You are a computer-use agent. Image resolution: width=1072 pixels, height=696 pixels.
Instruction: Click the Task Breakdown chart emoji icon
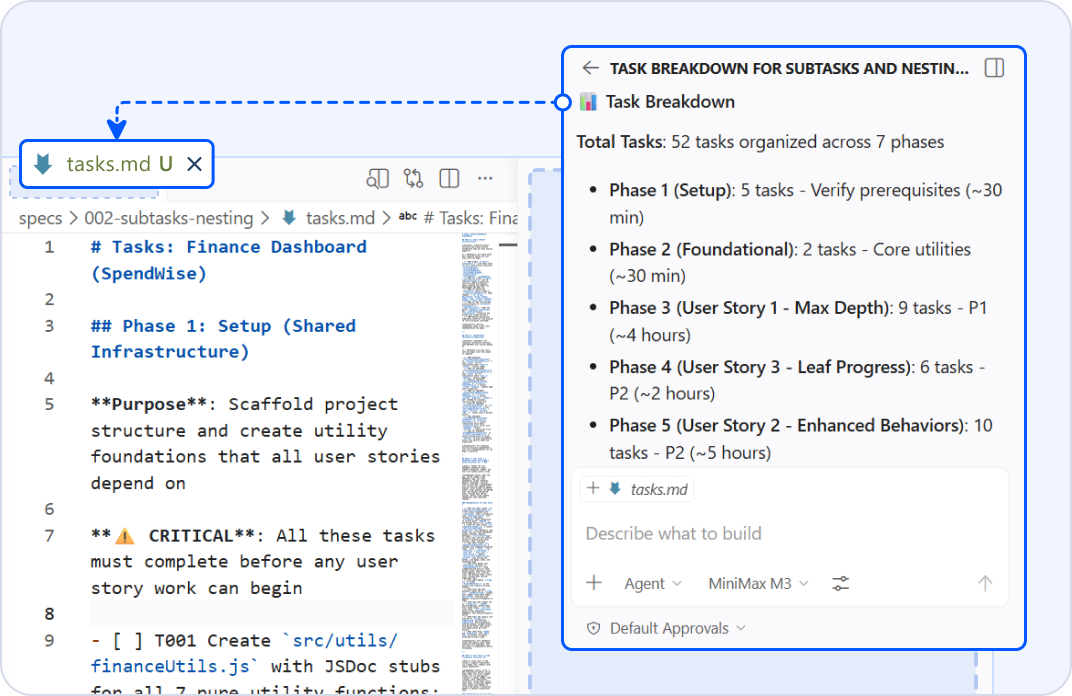588,102
